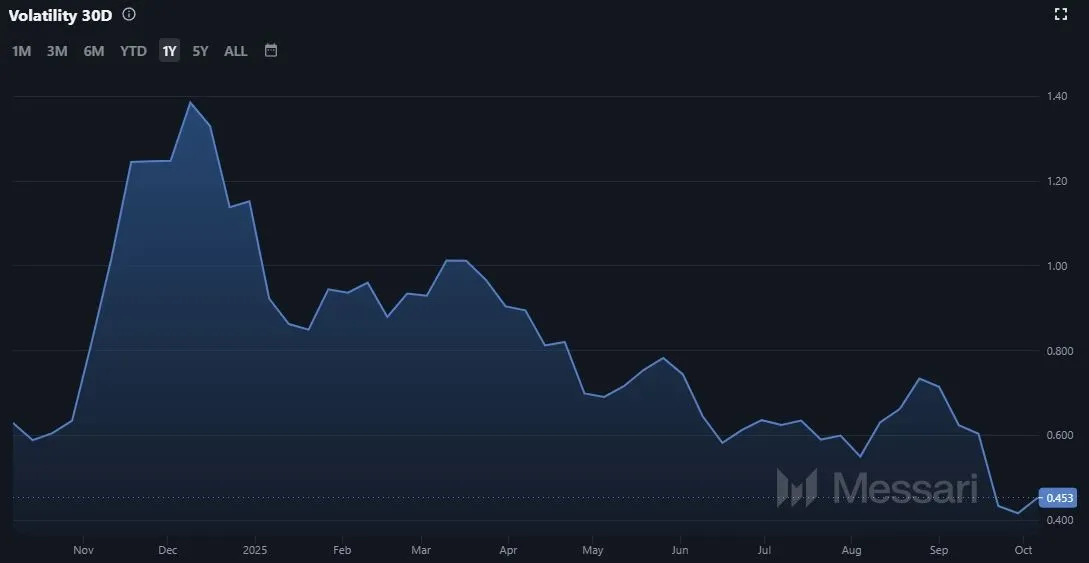Click the 1.00 y-axis gridline label
1089x563 pixels.
click(1057, 266)
